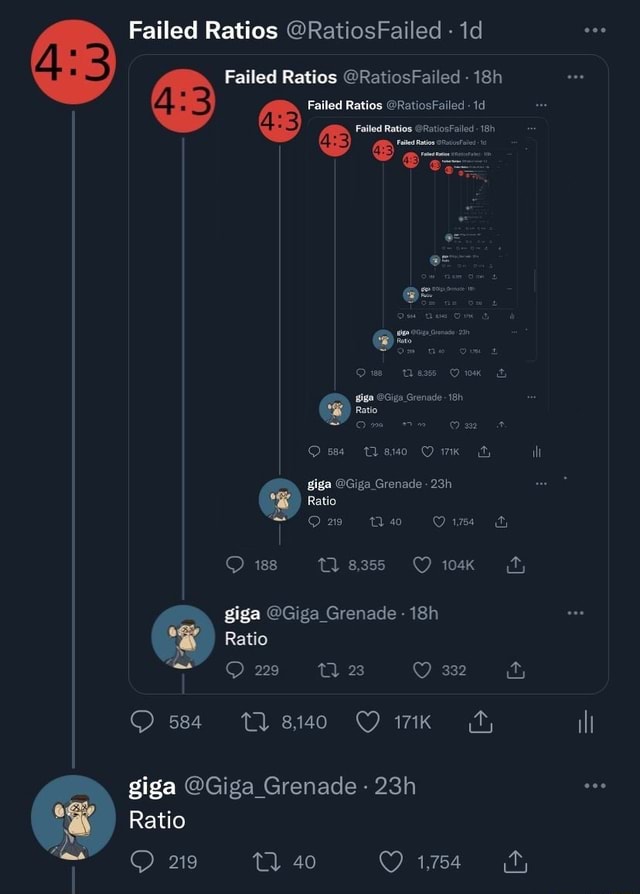Reply to the bottom giga tweet with 219 replies
The height and width of the screenshot is (894, 640).
[145, 862]
